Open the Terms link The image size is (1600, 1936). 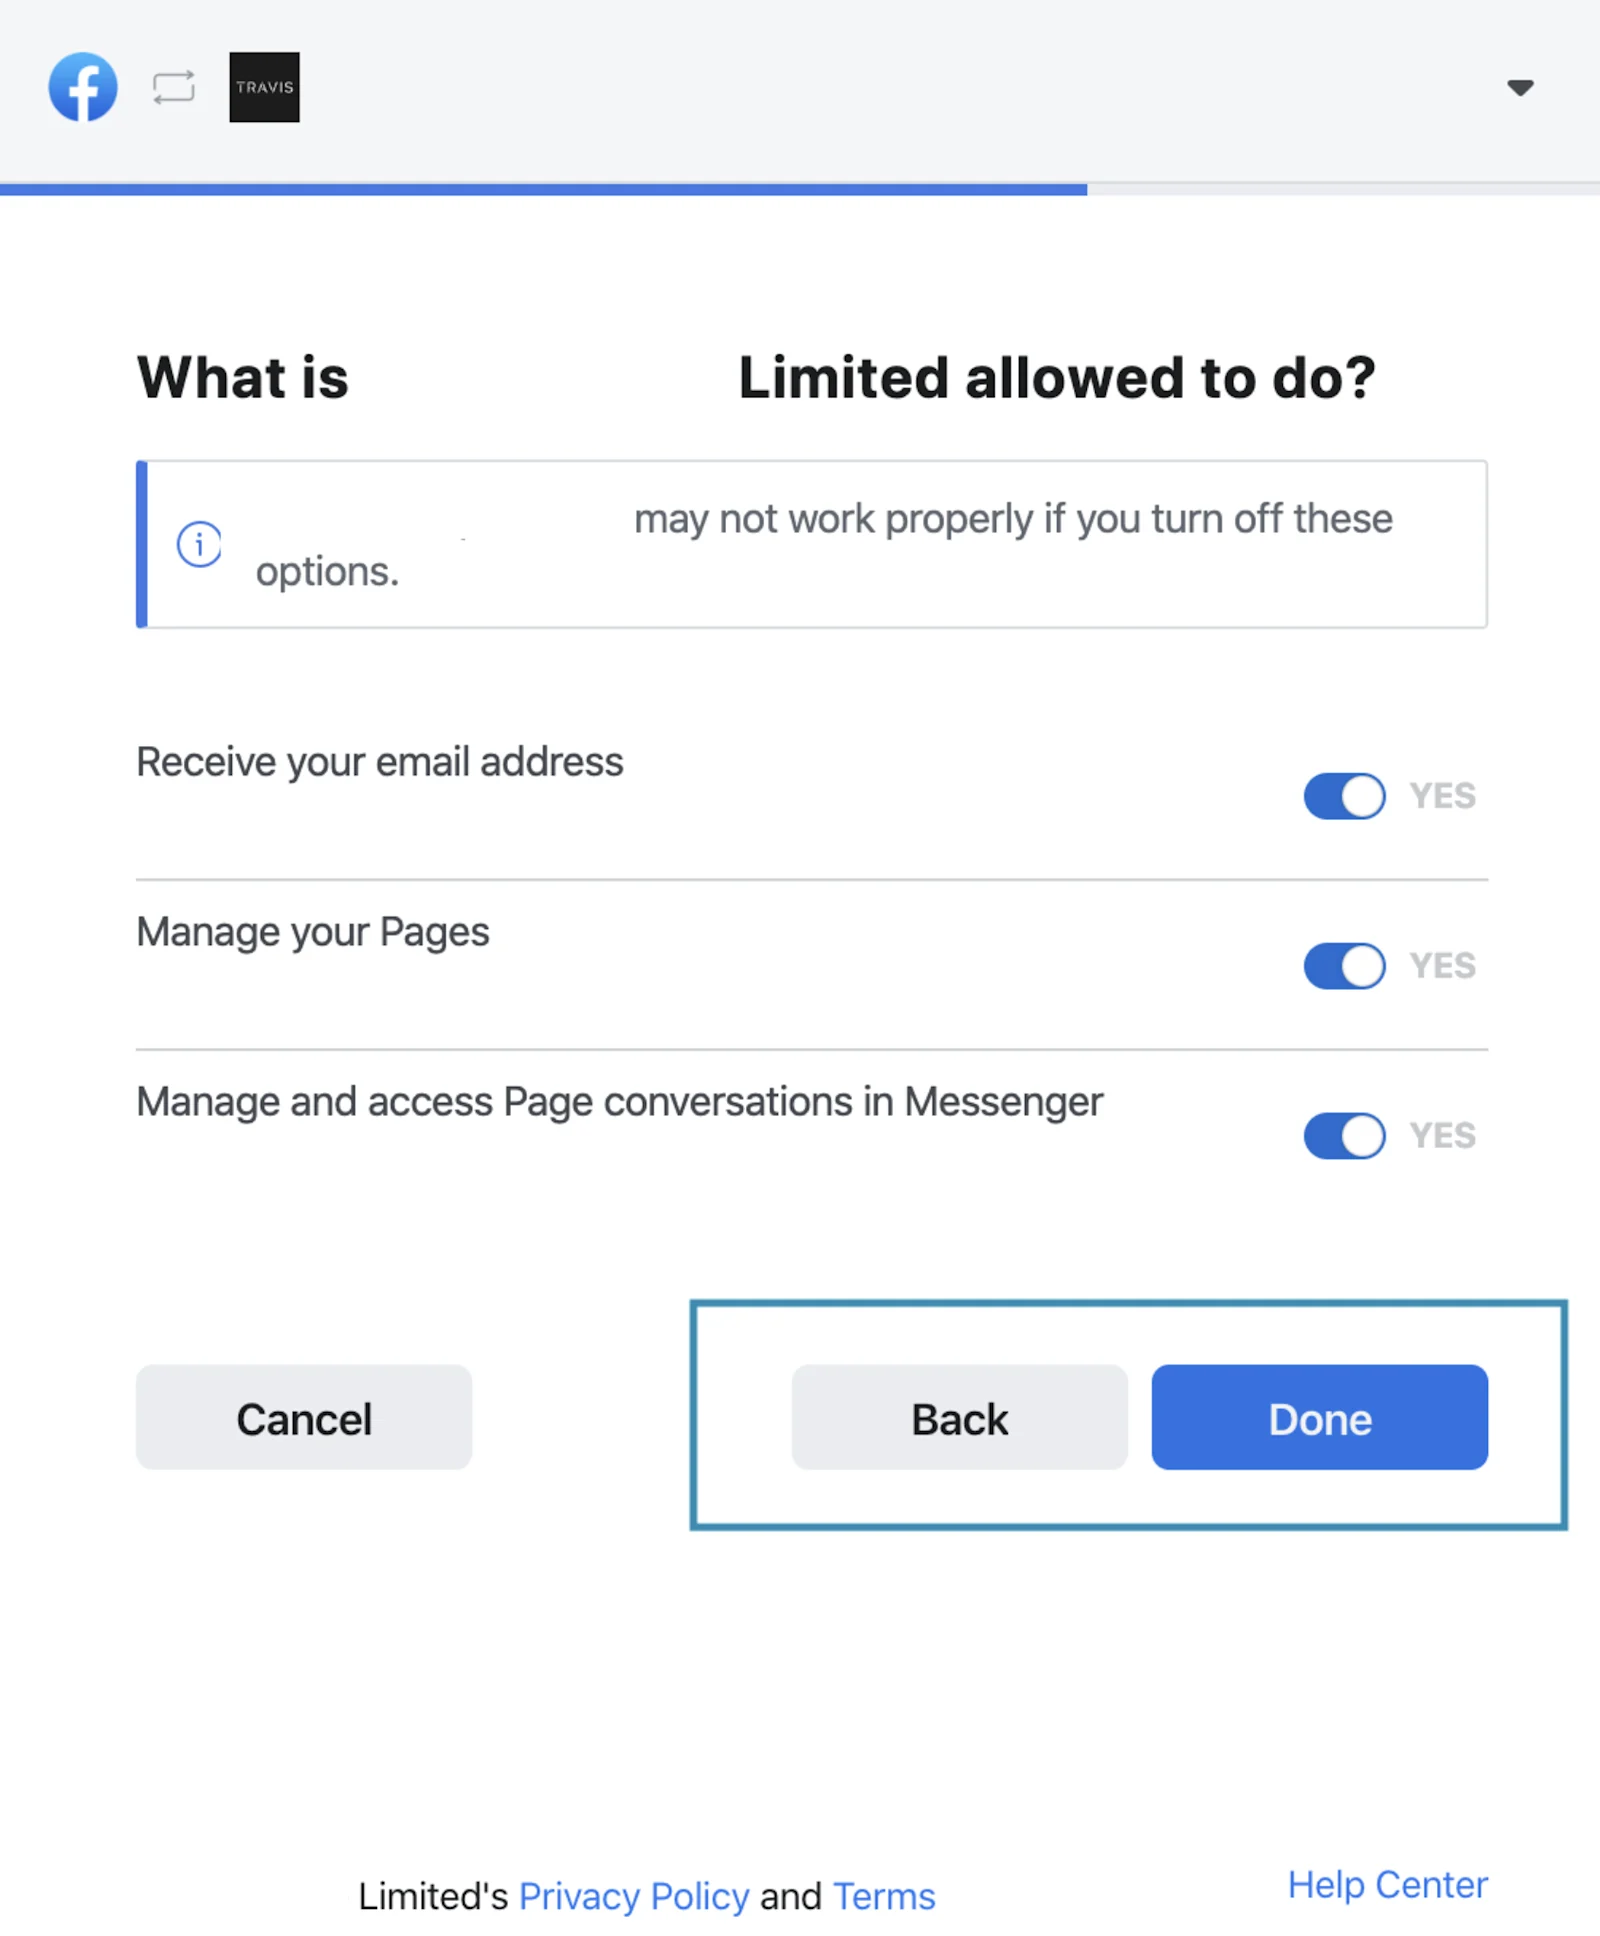pyautogui.click(x=883, y=1896)
